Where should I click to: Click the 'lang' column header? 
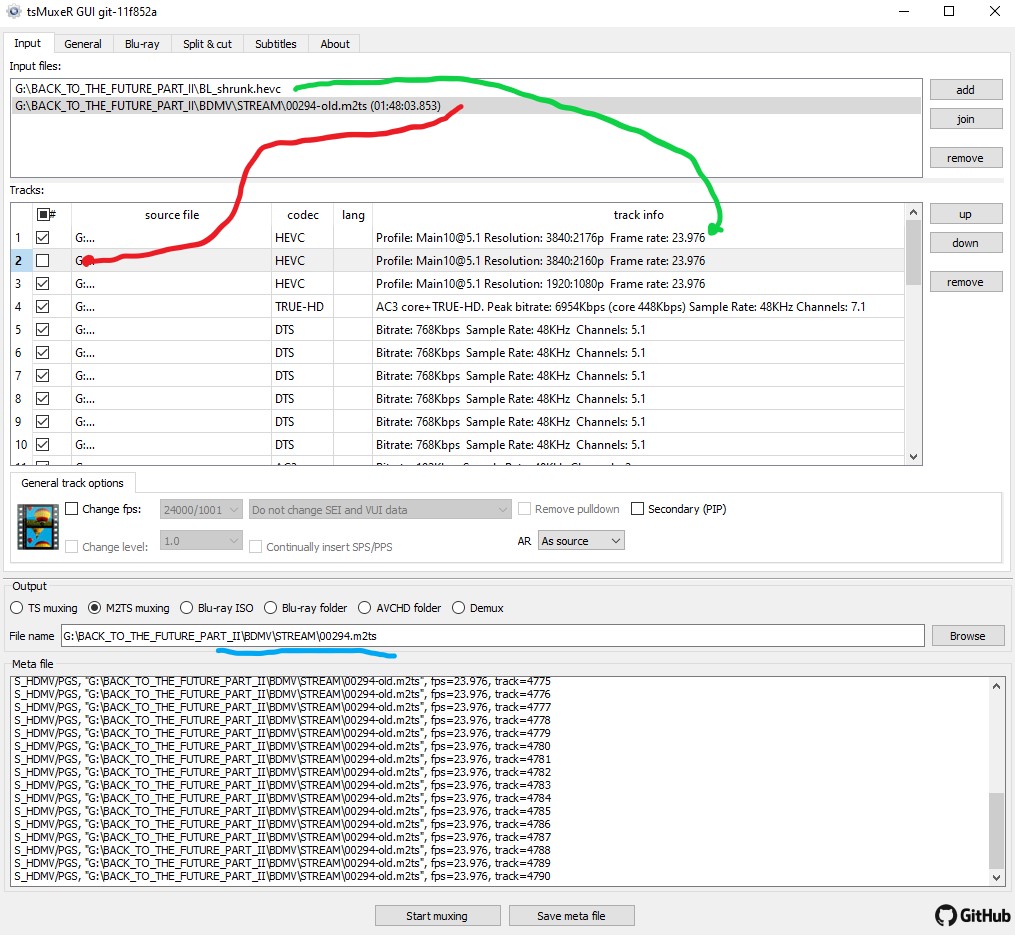(353, 214)
